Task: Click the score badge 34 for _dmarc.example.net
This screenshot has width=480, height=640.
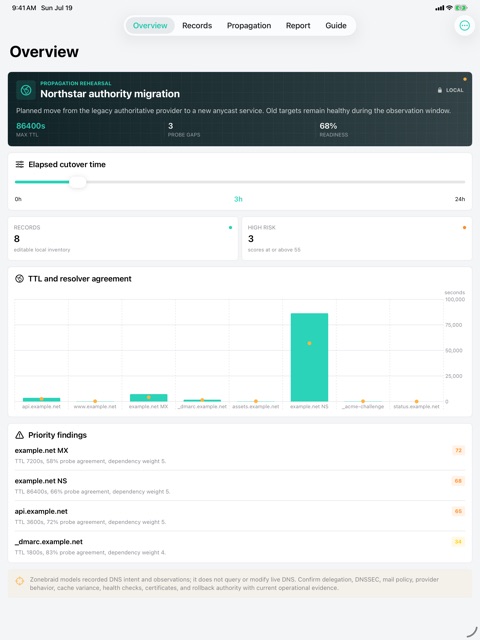Action: (x=458, y=542)
